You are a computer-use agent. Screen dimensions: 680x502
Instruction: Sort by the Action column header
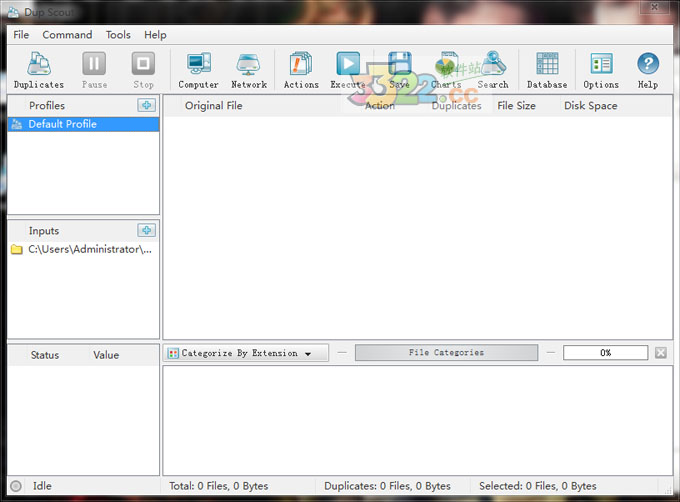(380, 105)
